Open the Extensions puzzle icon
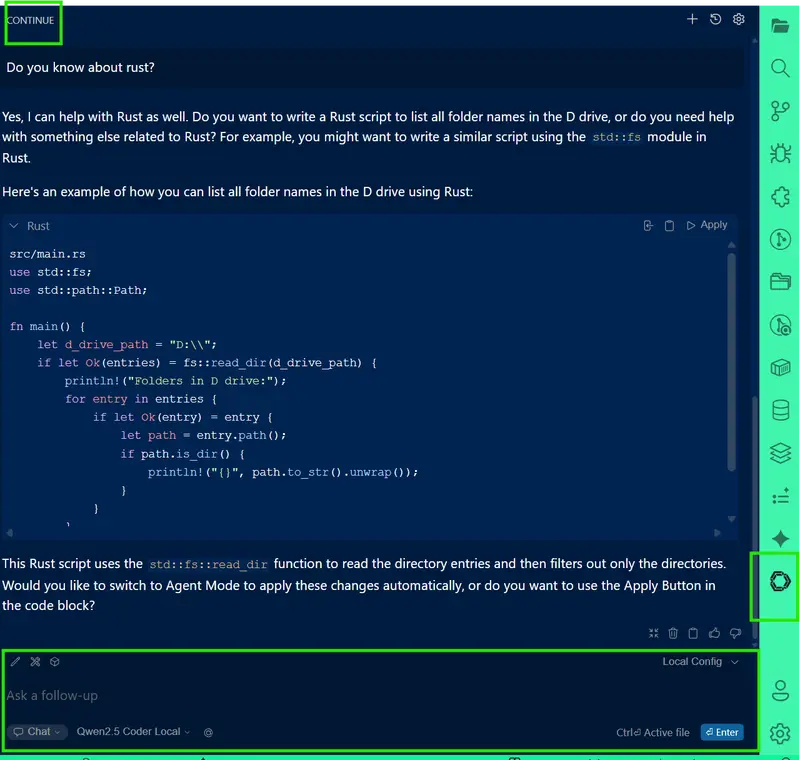The height and width of the screenshot is (760, 800). (780, 196)
